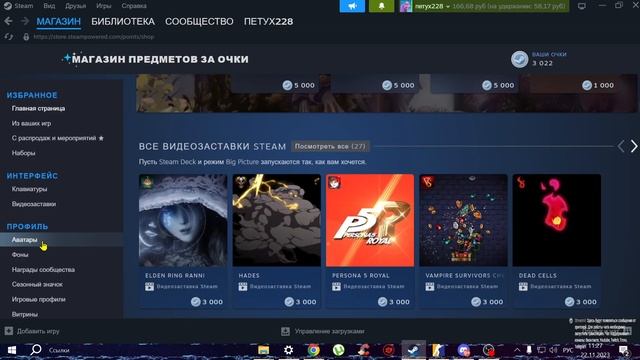This screenshot has height=360, width=640.
Task: Open the Hades startup movie thumbnail
Action: click(277, 220)
